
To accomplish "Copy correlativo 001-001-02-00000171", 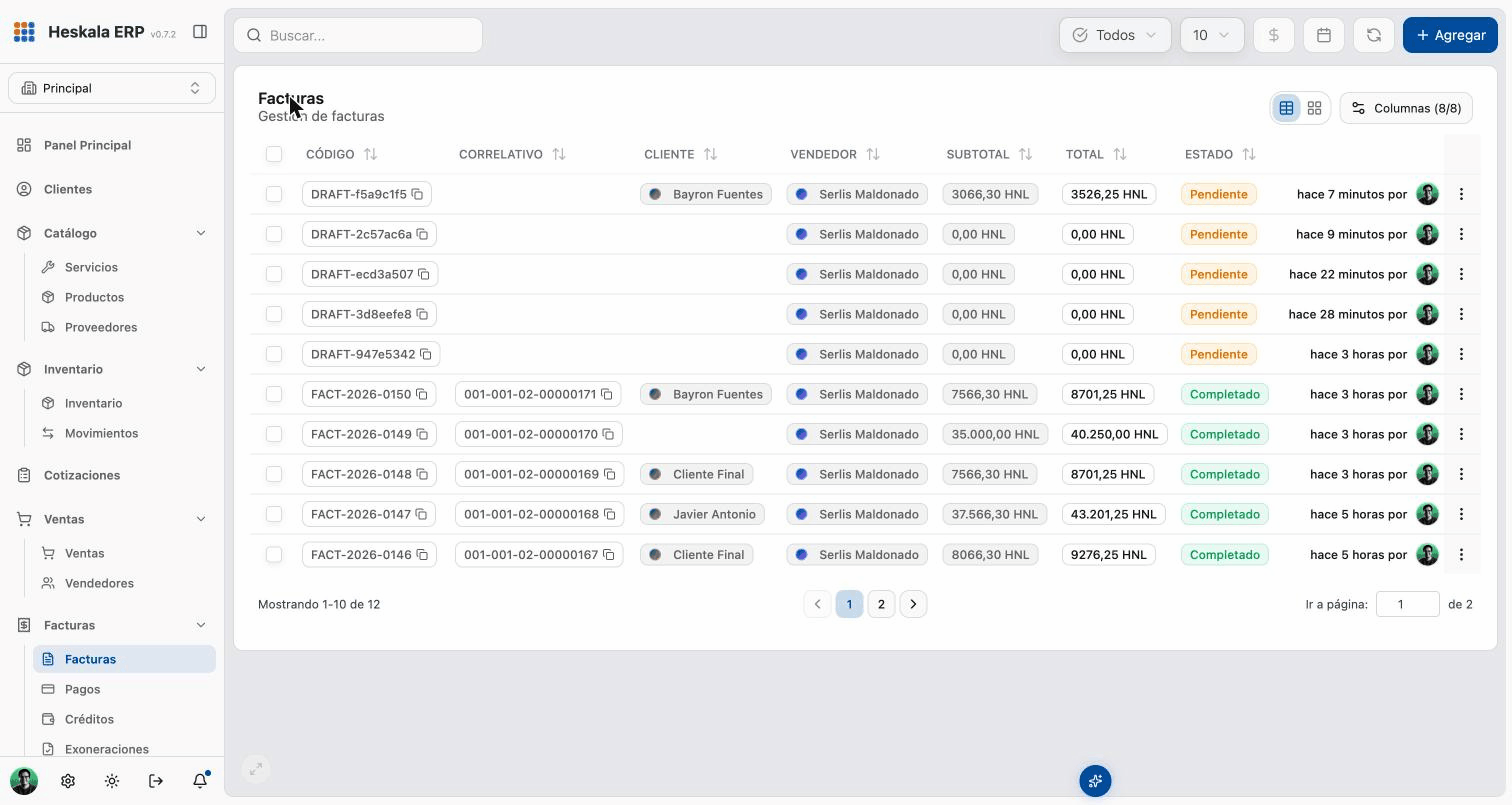I will click(x=606, y=394).
